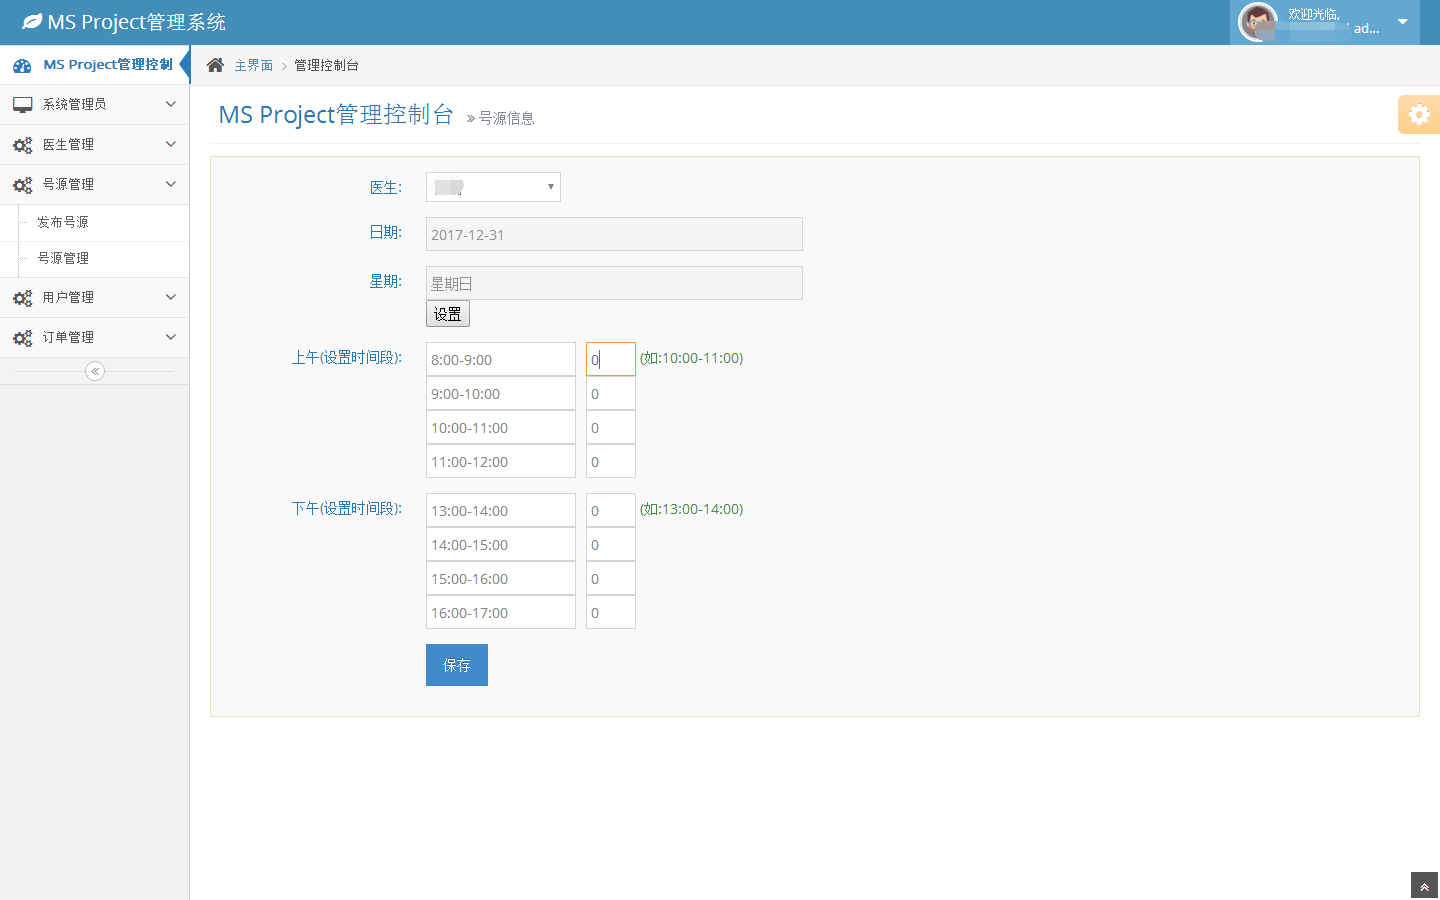Click the count field for 16:00-17:00
The image size is (1440, 900).
click(x=610, y=613)
